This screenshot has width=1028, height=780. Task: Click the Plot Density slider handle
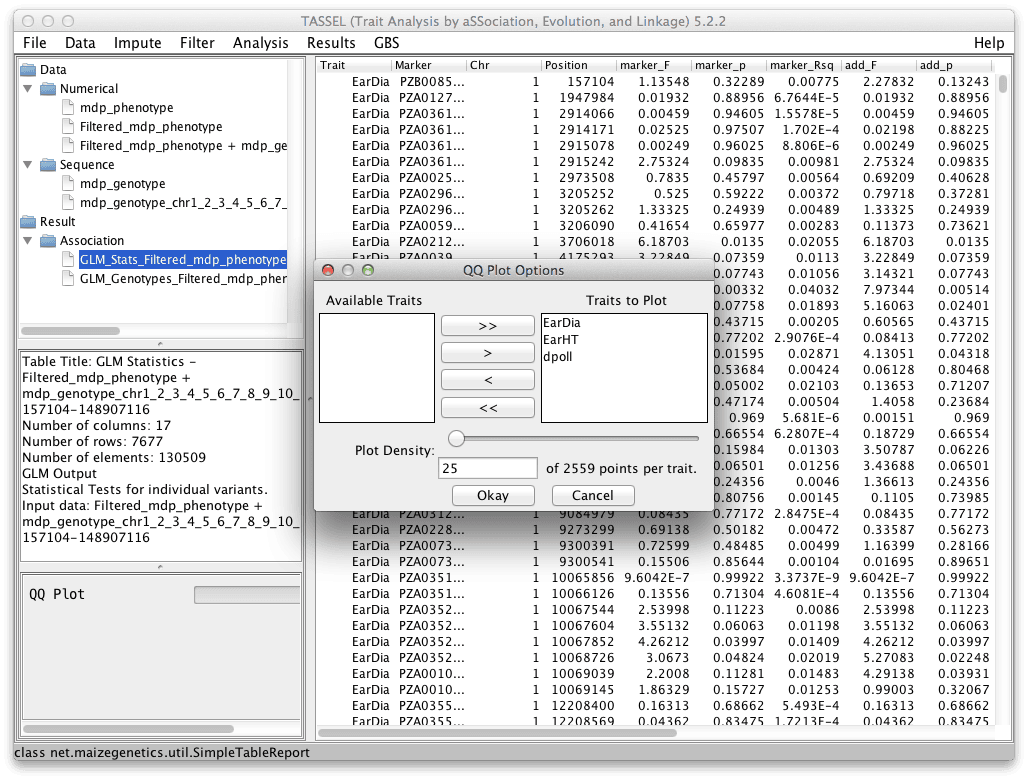point(456,439)
